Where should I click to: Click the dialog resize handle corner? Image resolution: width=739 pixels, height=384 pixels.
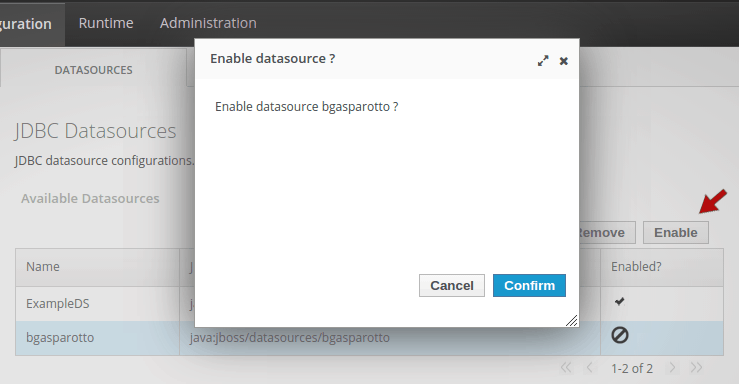571,321
